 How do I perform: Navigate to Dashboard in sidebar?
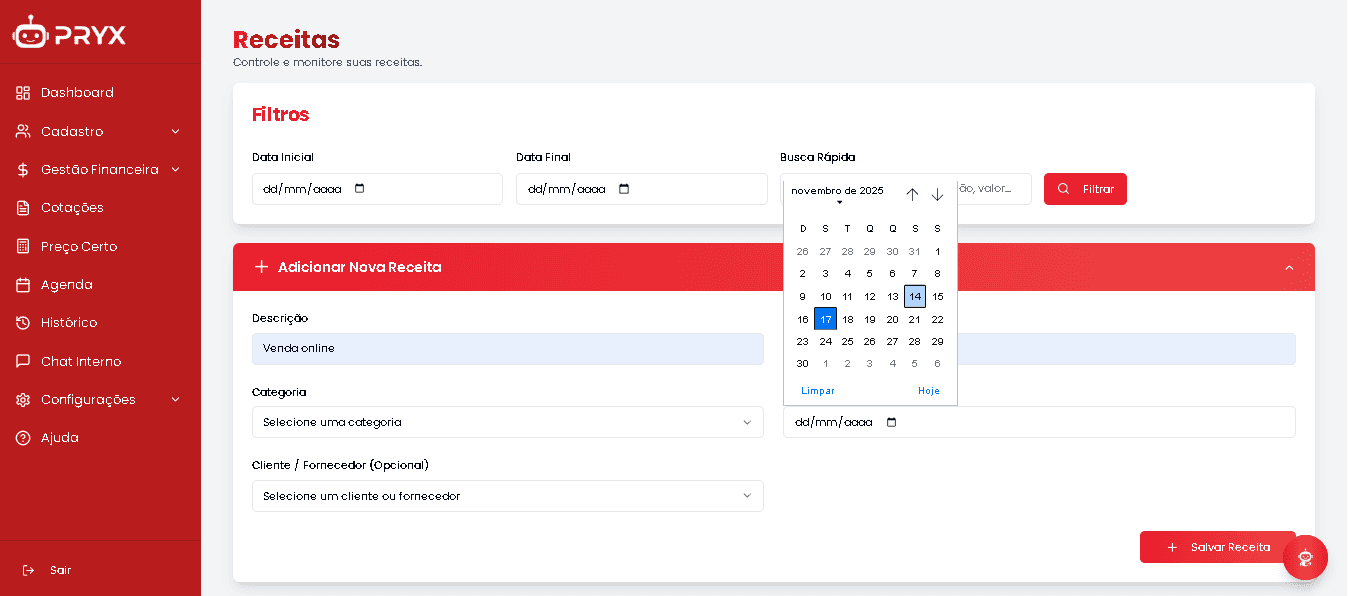[x=76, y=93]
